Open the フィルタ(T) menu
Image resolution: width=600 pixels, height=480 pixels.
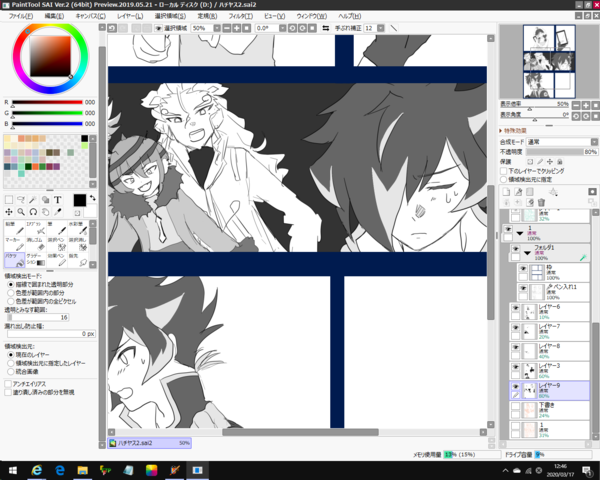pyautogui.click(x=241, y=16)
